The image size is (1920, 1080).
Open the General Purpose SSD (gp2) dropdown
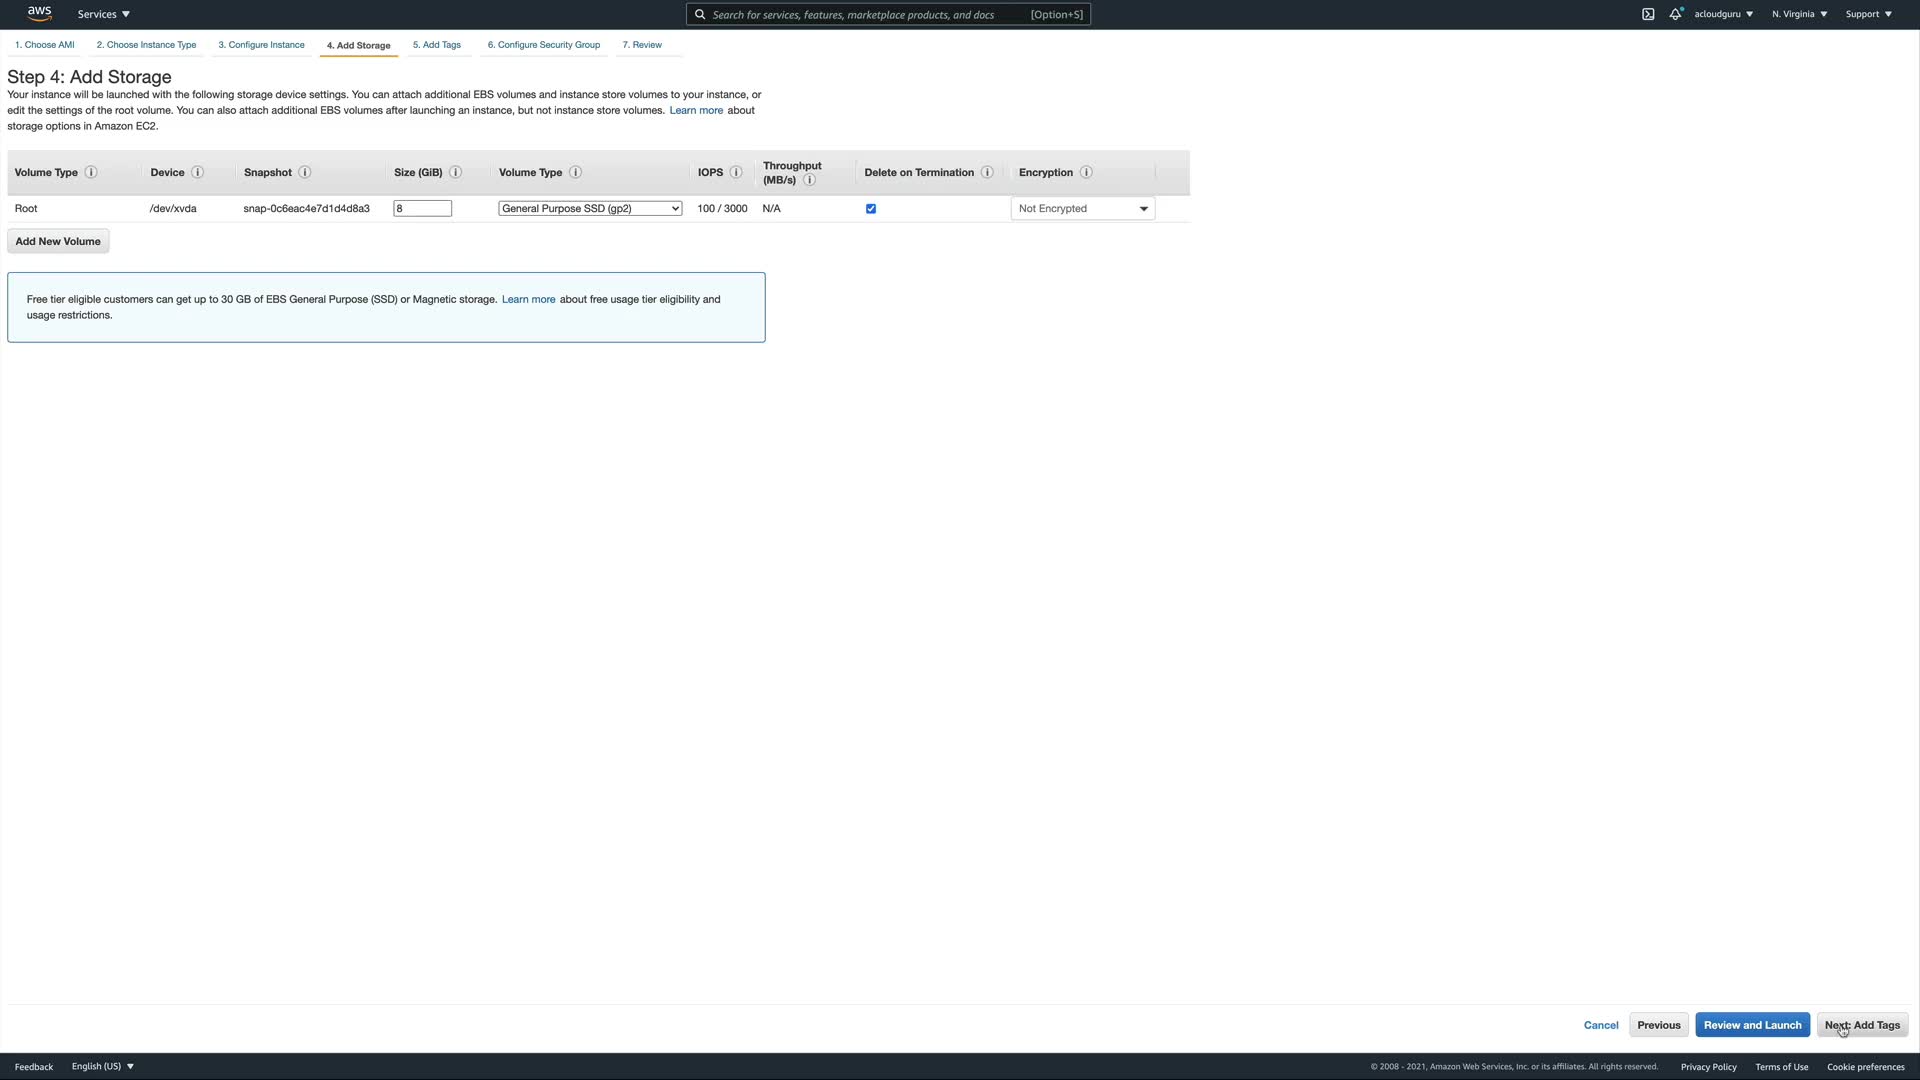[590, 208]
